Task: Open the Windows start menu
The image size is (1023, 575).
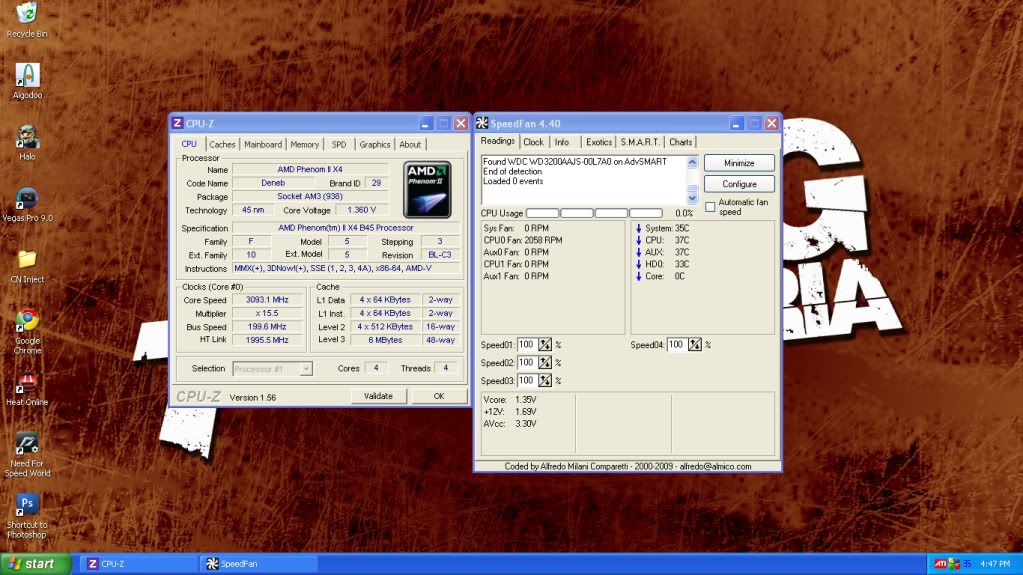Action: point(36,564)
